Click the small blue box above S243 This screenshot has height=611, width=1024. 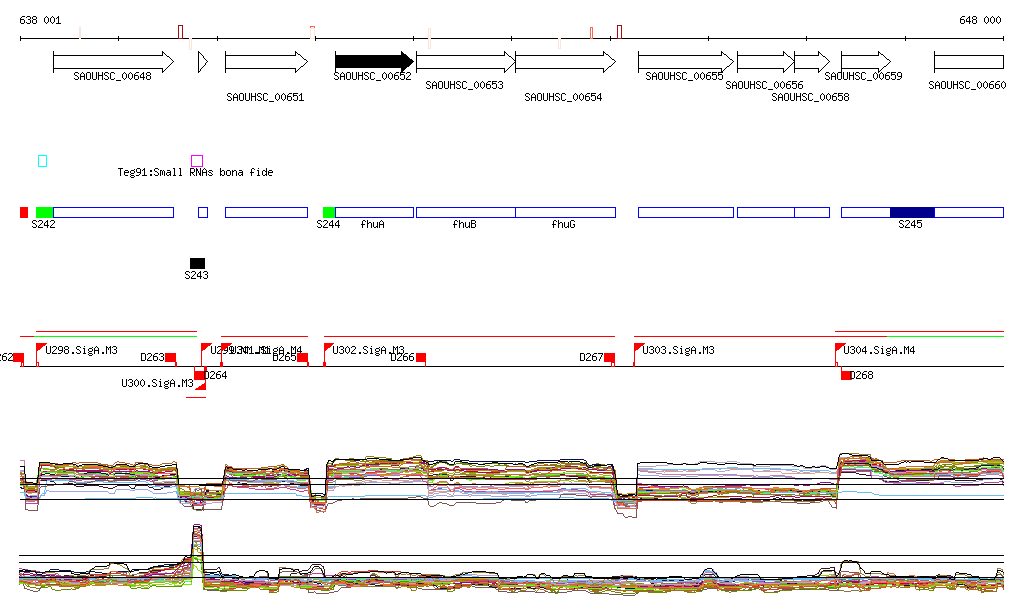[x=203, y=212]
